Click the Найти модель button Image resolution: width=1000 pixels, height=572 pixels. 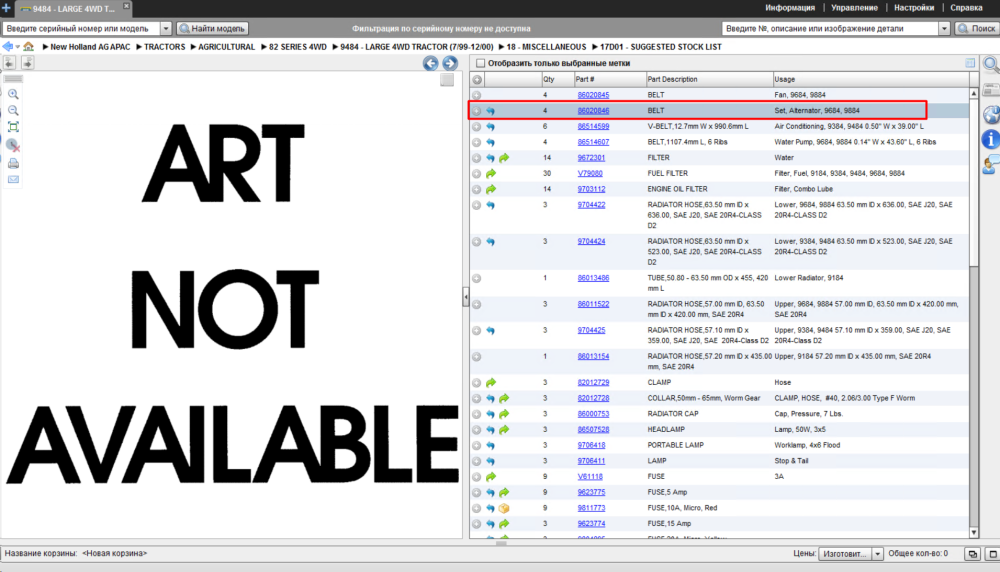212,28
